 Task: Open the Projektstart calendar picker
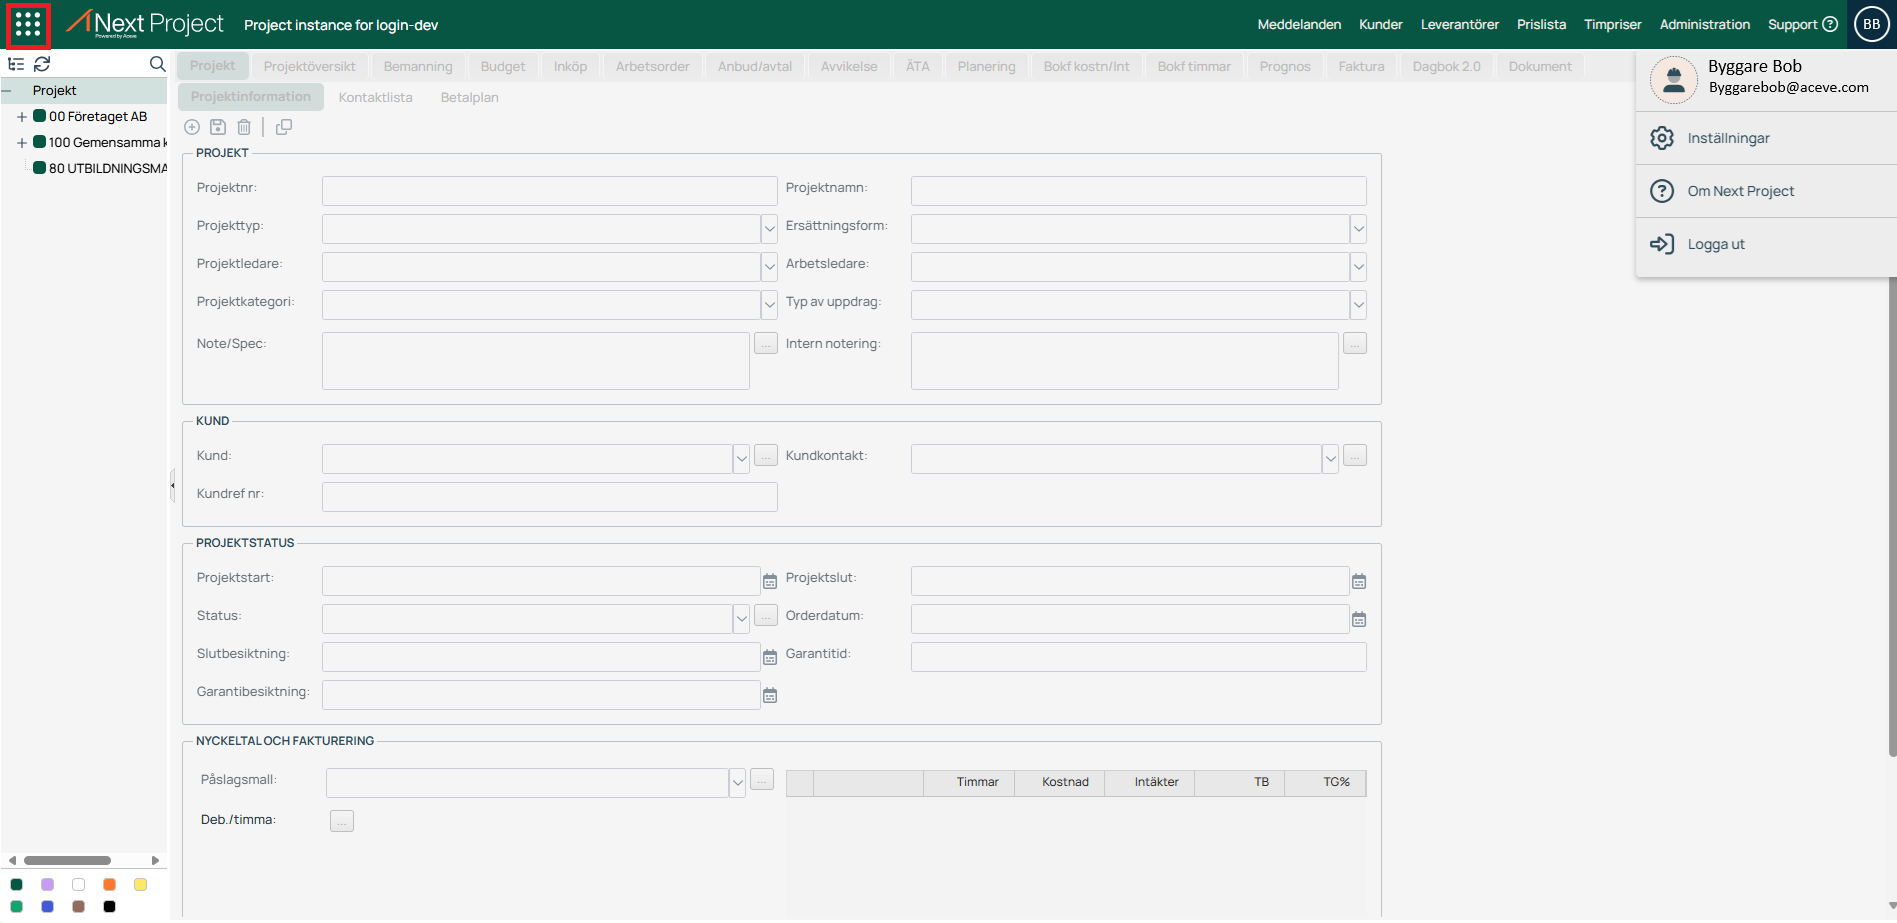[x=770, y=581]
